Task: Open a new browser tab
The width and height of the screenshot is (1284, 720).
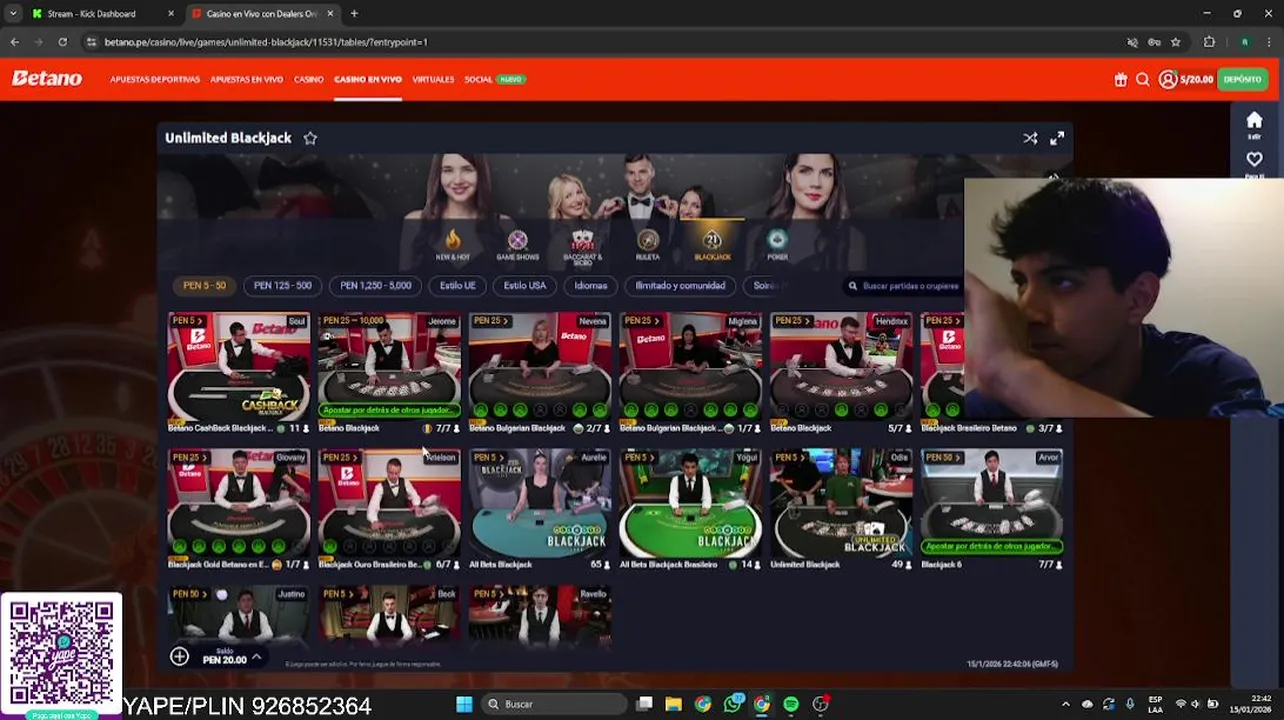Action: pyautogui.click(x=354, y=14)
